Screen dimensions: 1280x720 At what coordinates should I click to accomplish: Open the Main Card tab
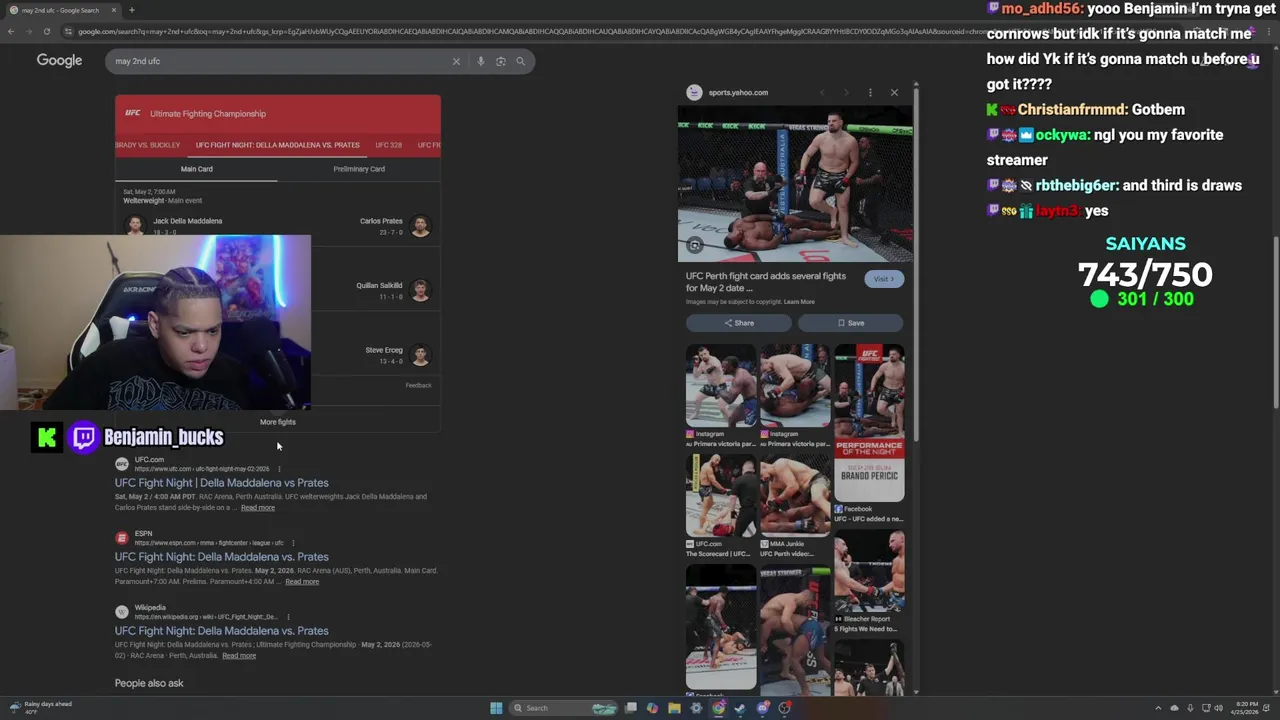[x=196, y=169]
